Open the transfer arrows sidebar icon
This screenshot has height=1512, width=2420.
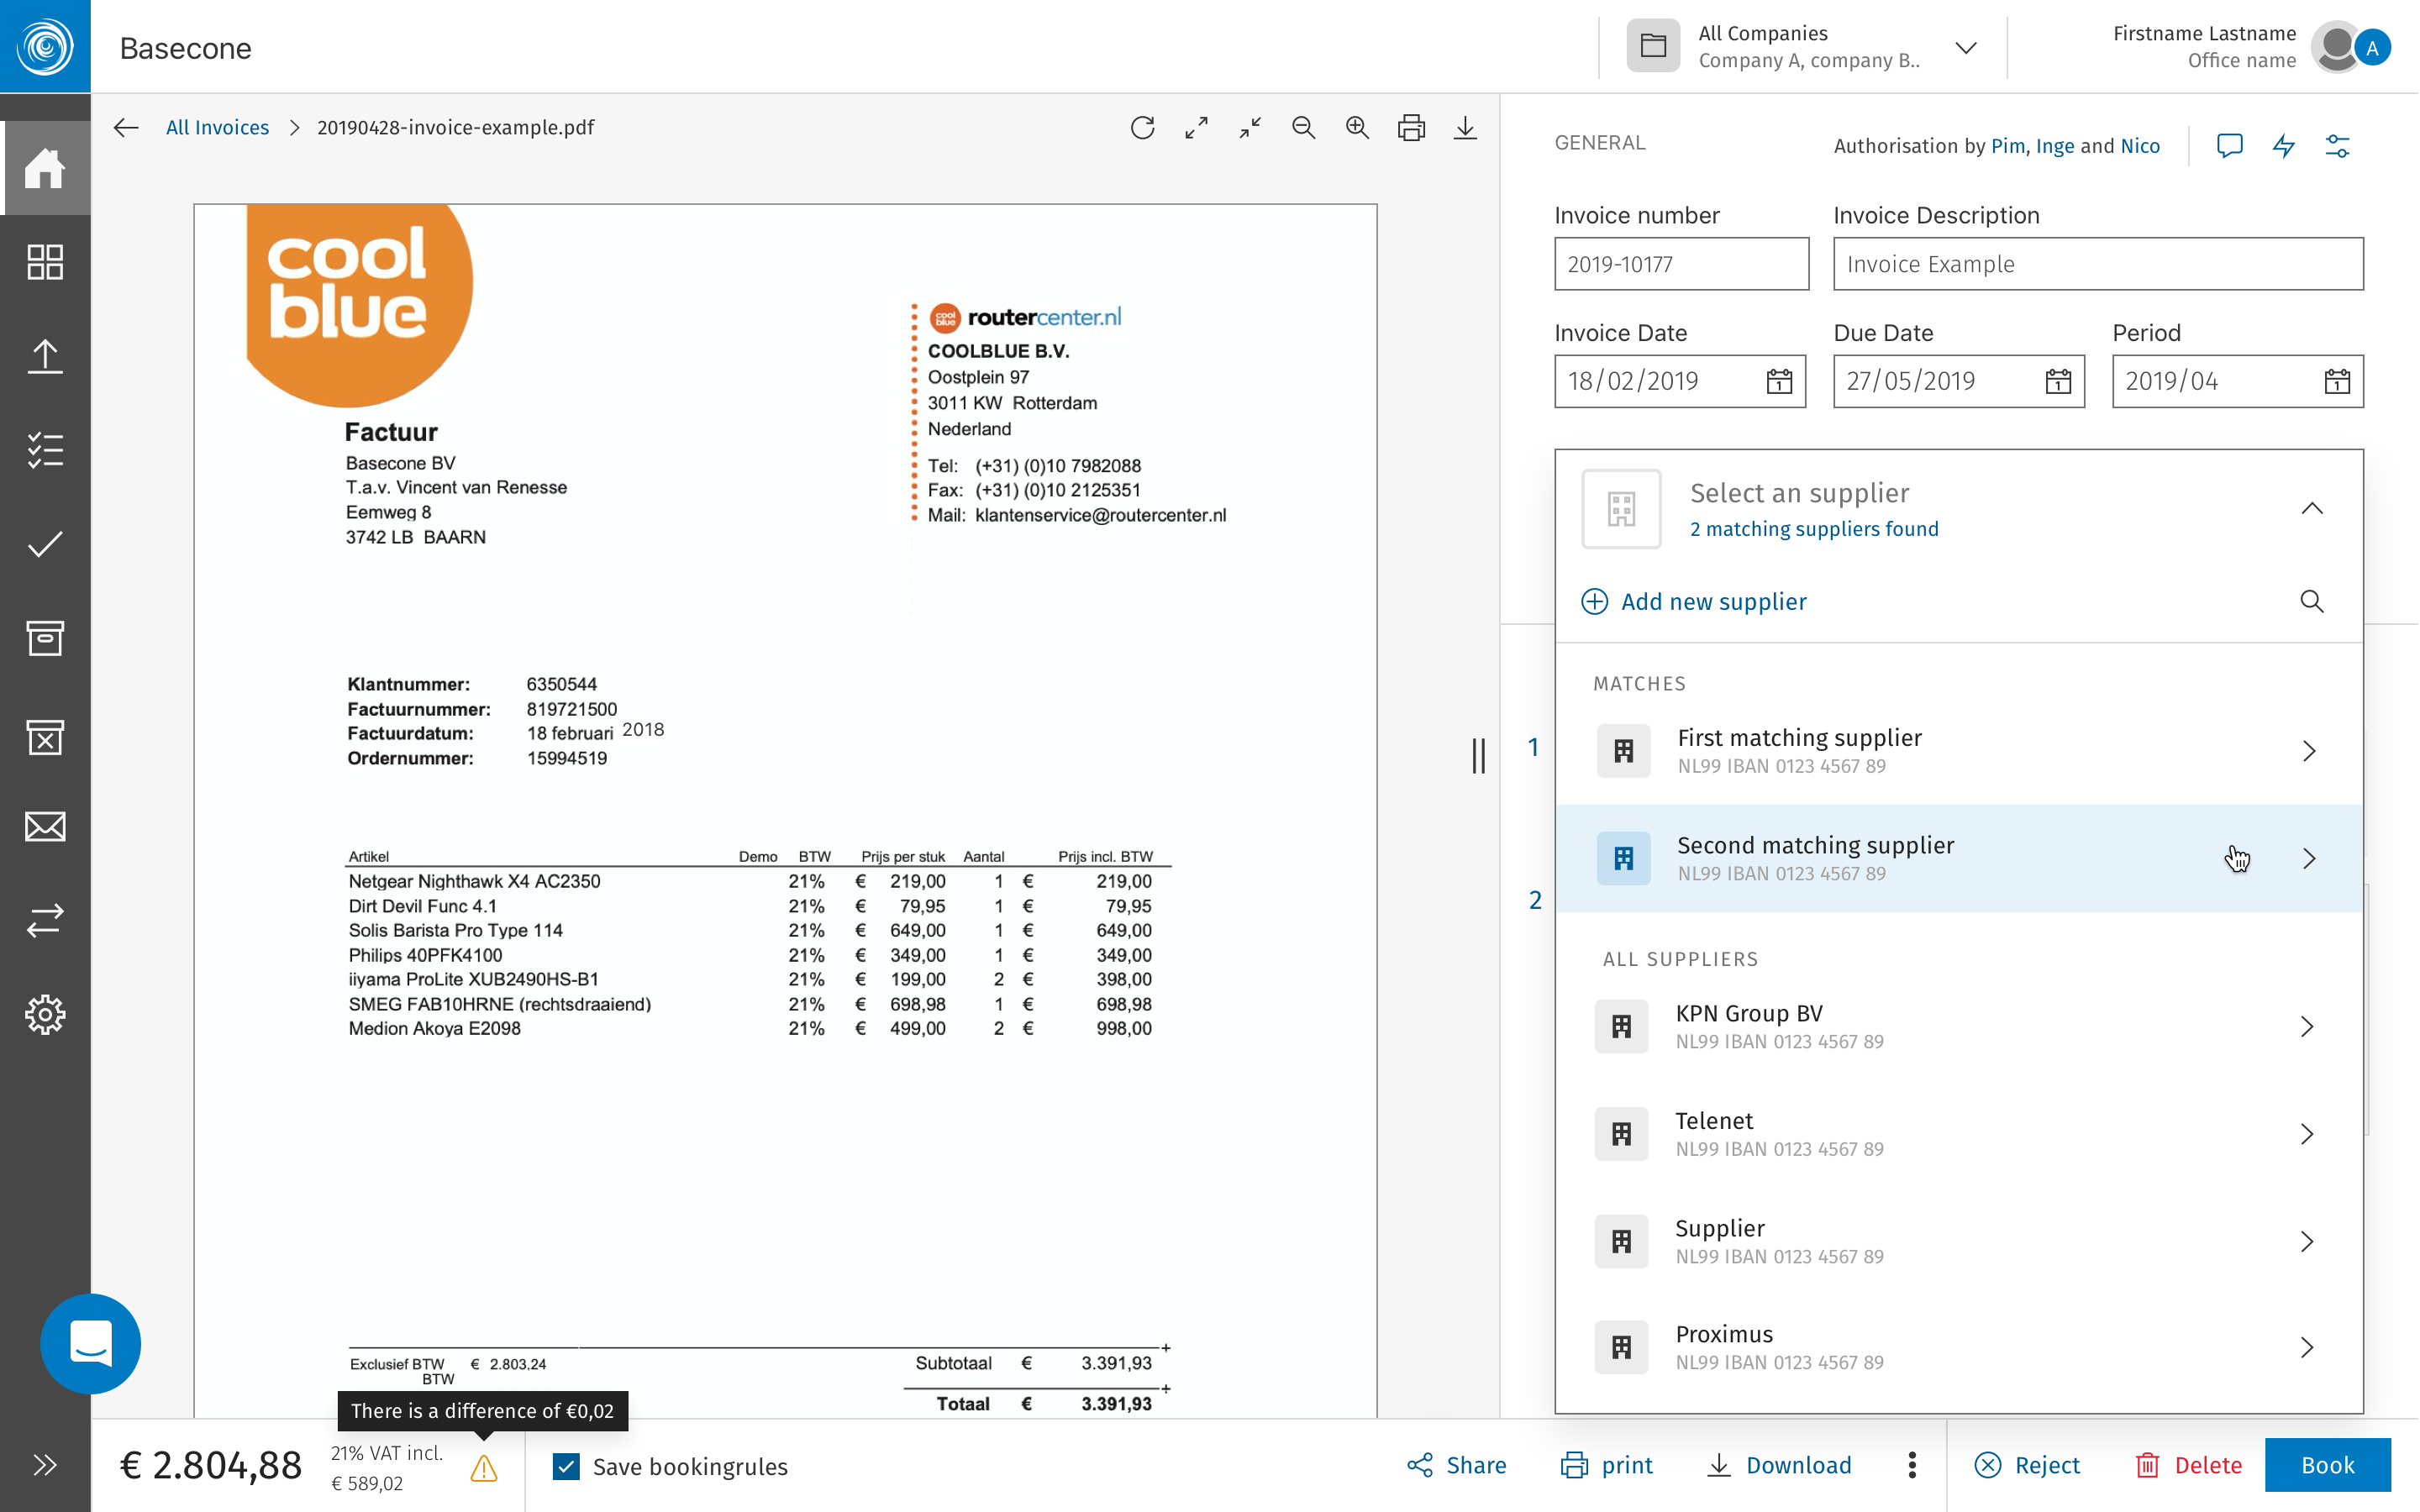tap(45, 920)
